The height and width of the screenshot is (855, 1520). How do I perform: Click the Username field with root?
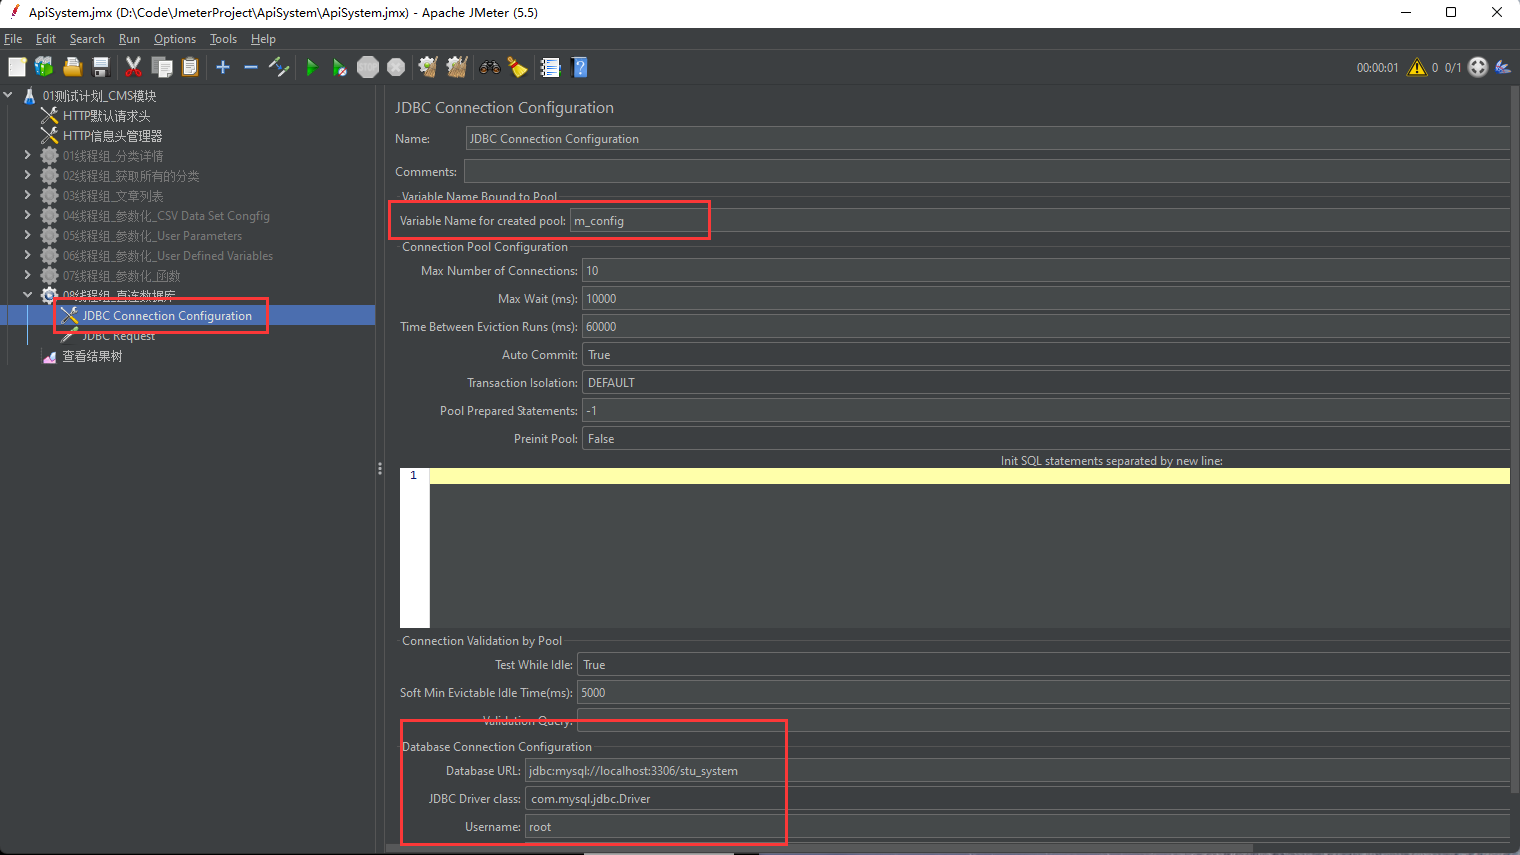[1018, 827]
